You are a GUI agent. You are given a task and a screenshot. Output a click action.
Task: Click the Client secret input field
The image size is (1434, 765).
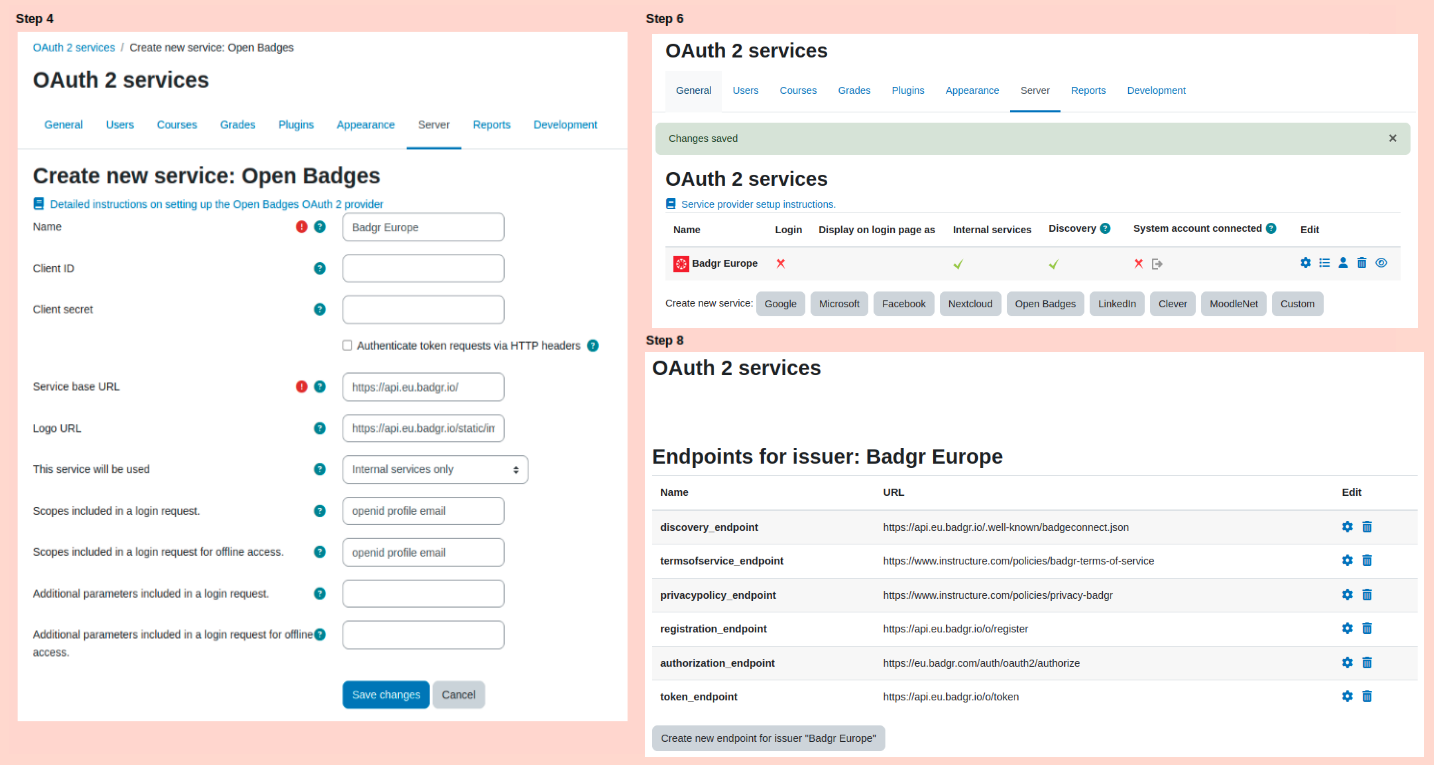click(423, 309)
